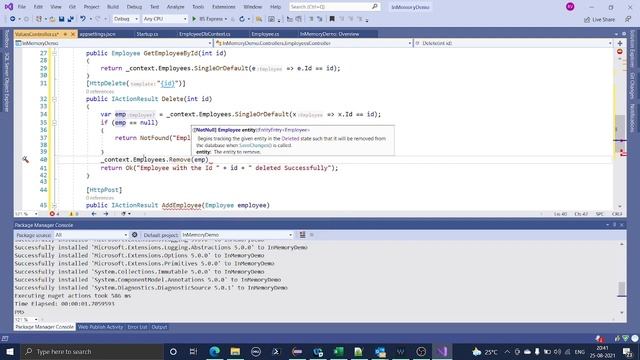
Task: Collapse the Delete method at line 32
Action: [x=54, y=99]
